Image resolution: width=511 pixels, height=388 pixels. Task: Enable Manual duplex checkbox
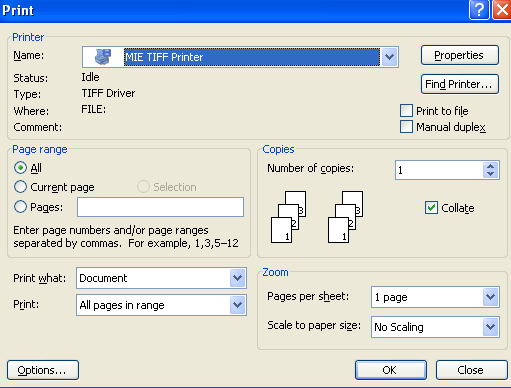click(x=406, y=127)
